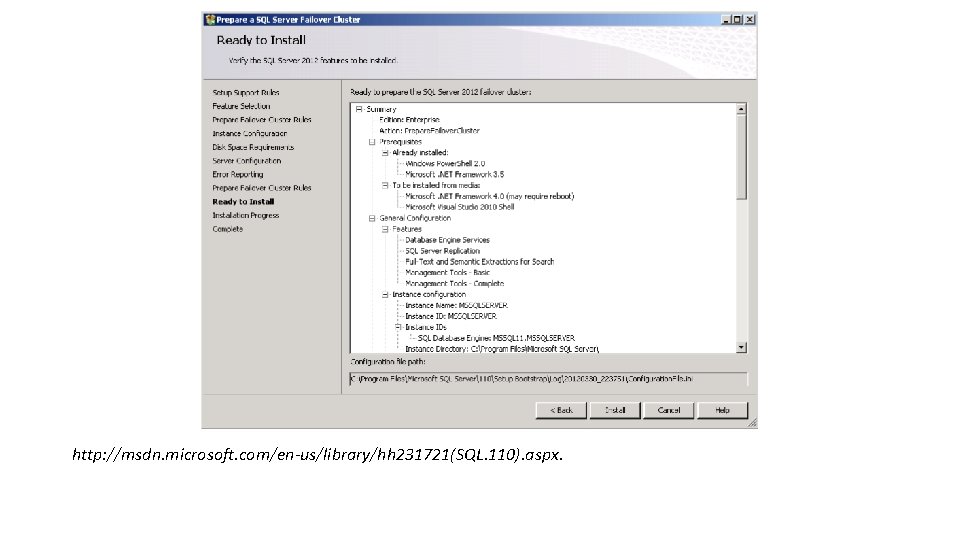Minimize the setup window

click(x=726, y=20)
